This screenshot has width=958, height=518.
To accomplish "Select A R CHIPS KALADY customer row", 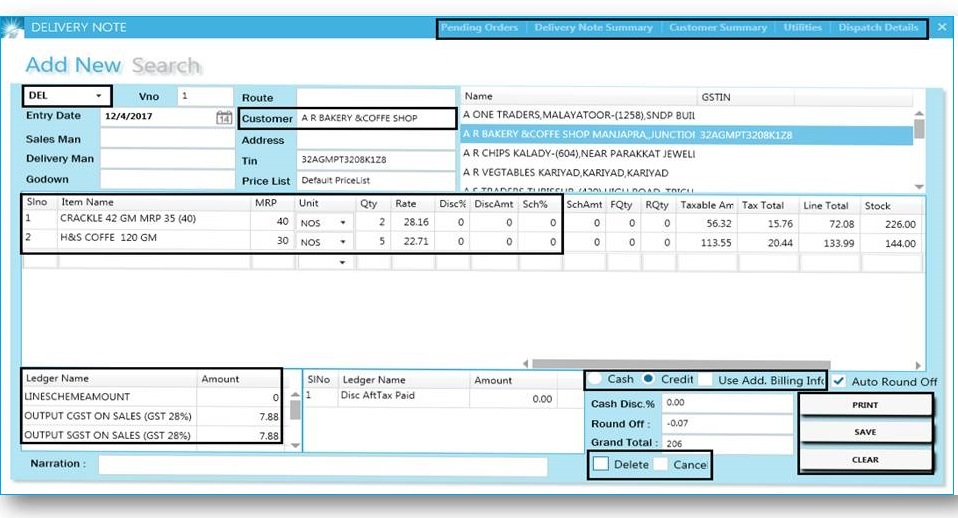I will click(x=687, y=154).
